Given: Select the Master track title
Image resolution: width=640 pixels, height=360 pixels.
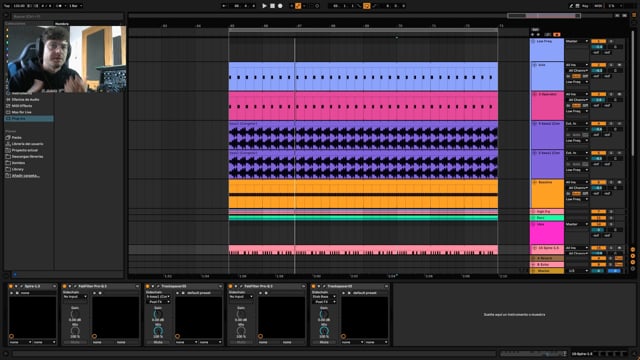Looking at the screenshot, I should click(543, 271).
